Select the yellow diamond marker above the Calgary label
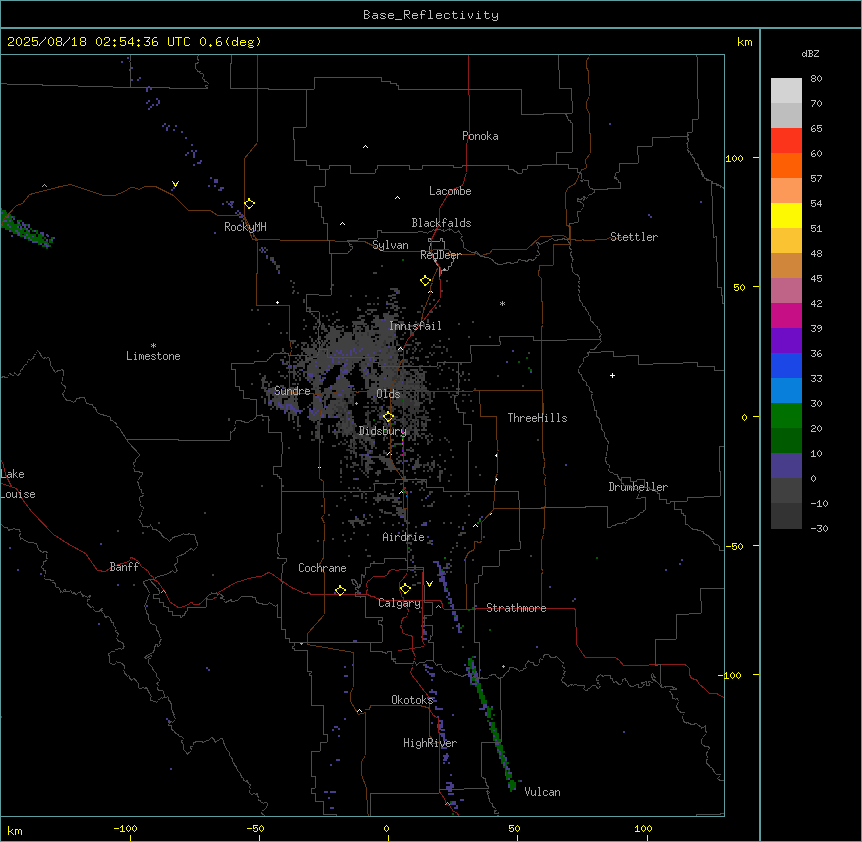This screenshot has width=862, height=842. coord(406,589)
